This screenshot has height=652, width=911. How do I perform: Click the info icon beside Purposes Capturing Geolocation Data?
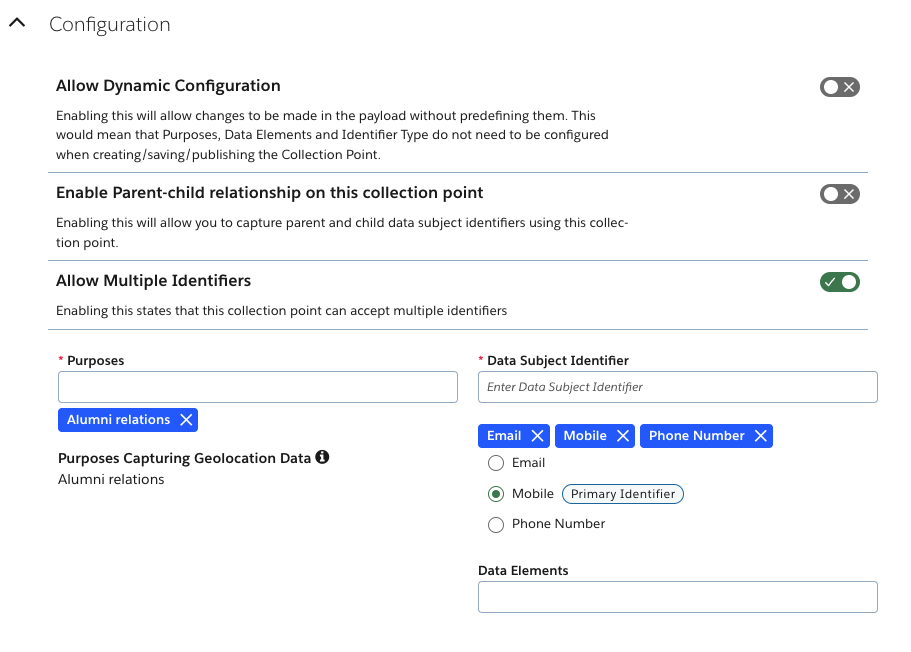pyautogui.click(x=321, y=457)
